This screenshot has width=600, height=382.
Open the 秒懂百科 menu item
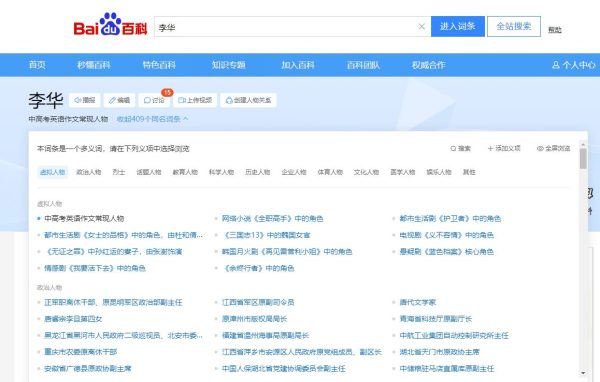pyautogui.click(x=94, y=65)
